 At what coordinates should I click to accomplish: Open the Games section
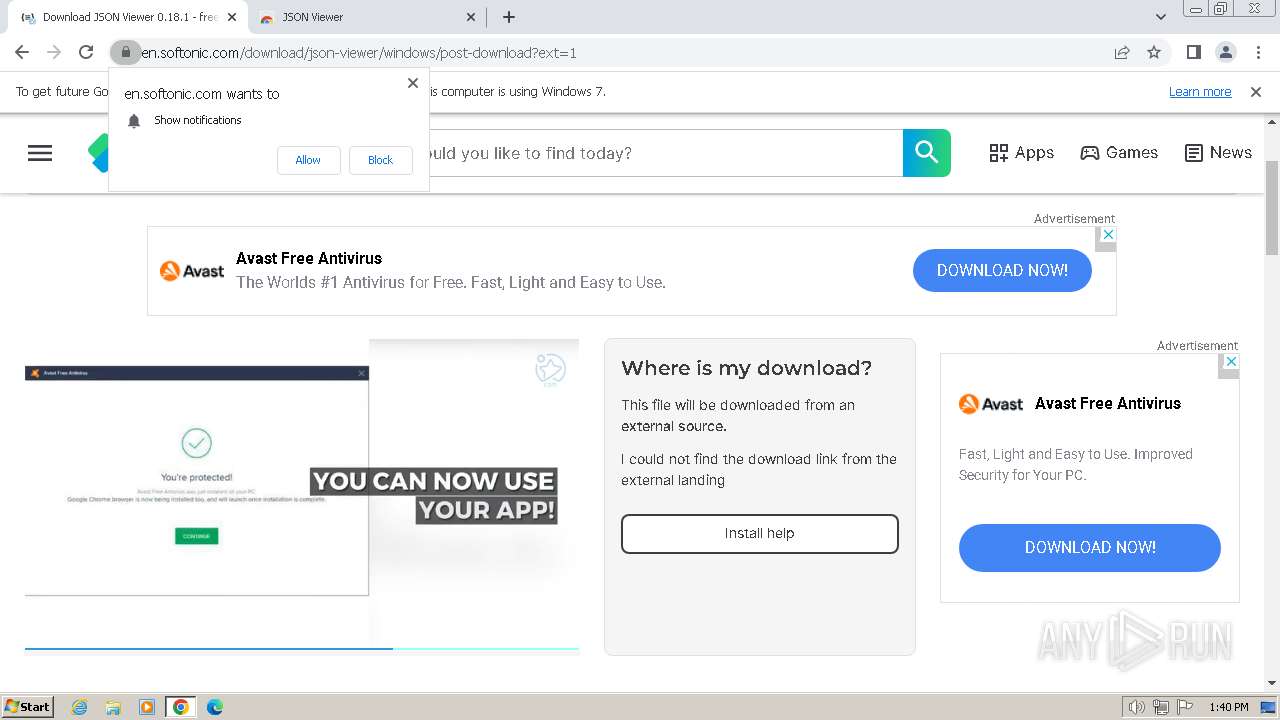pos(1119,153)
